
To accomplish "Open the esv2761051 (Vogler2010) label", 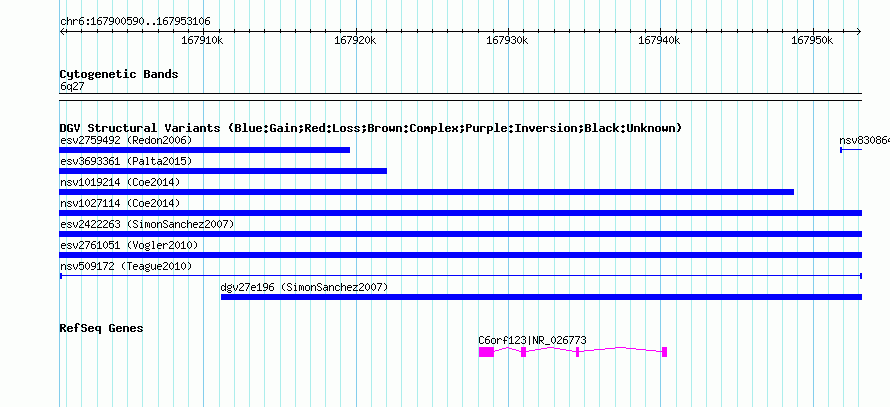I will click(x=129, y=245).
